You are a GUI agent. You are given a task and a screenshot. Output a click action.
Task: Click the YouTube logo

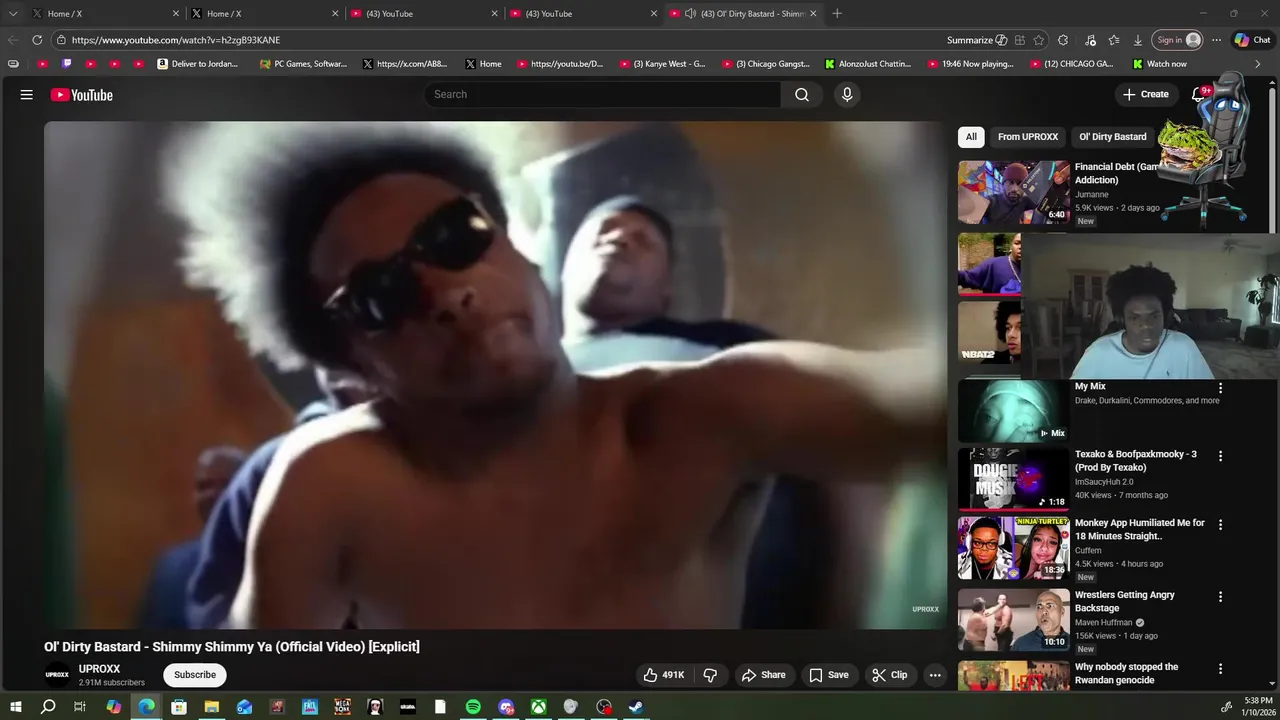tap(82, 95)
